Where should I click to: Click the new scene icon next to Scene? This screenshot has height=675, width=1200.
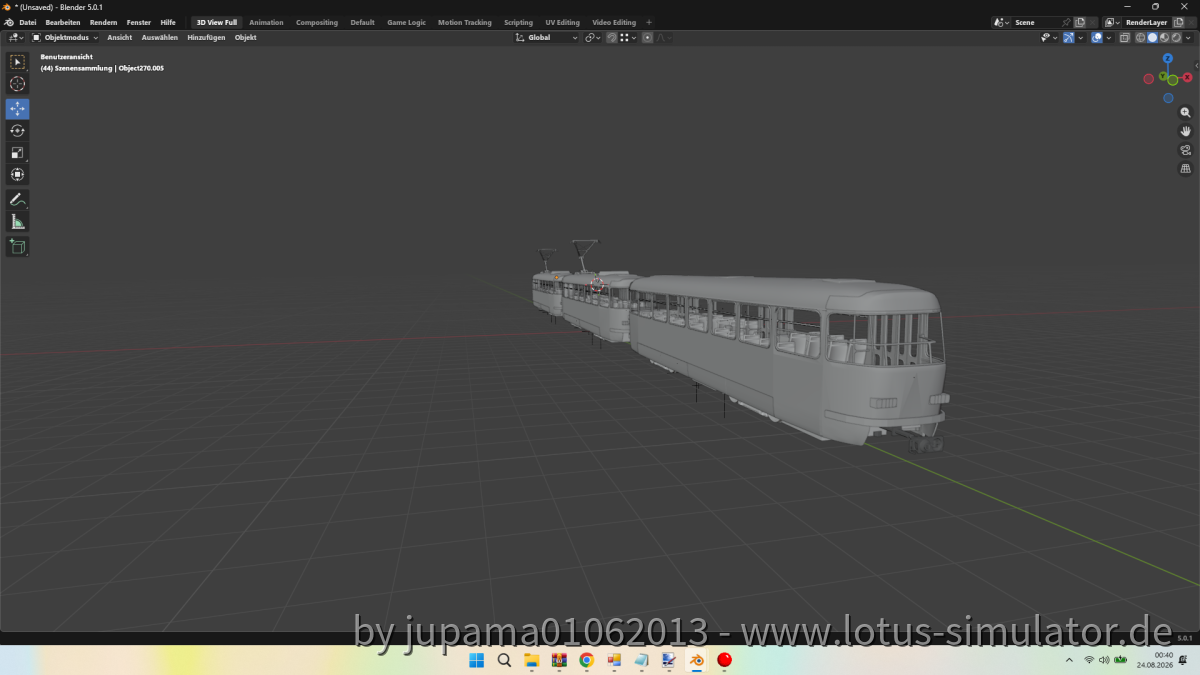click(x=1080, y=22)
